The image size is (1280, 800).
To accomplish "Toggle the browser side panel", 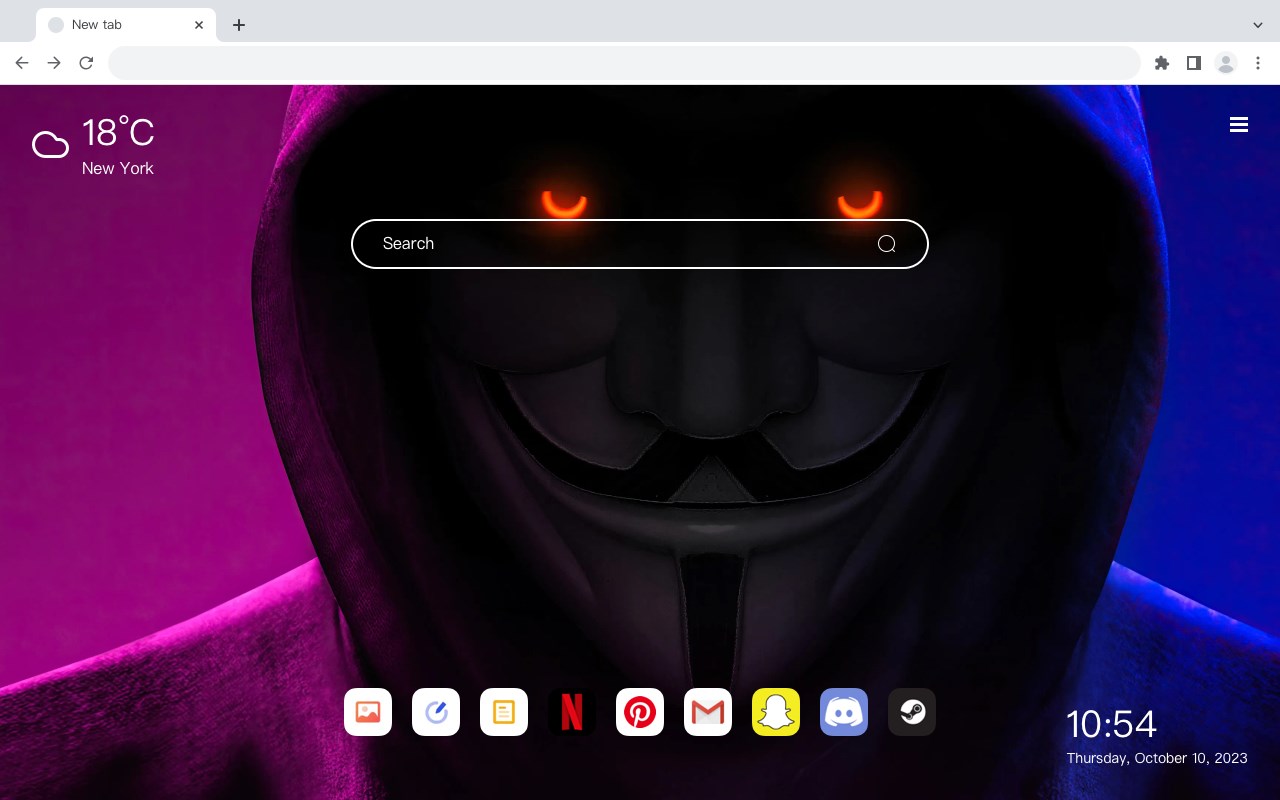I will point(1193,63).
